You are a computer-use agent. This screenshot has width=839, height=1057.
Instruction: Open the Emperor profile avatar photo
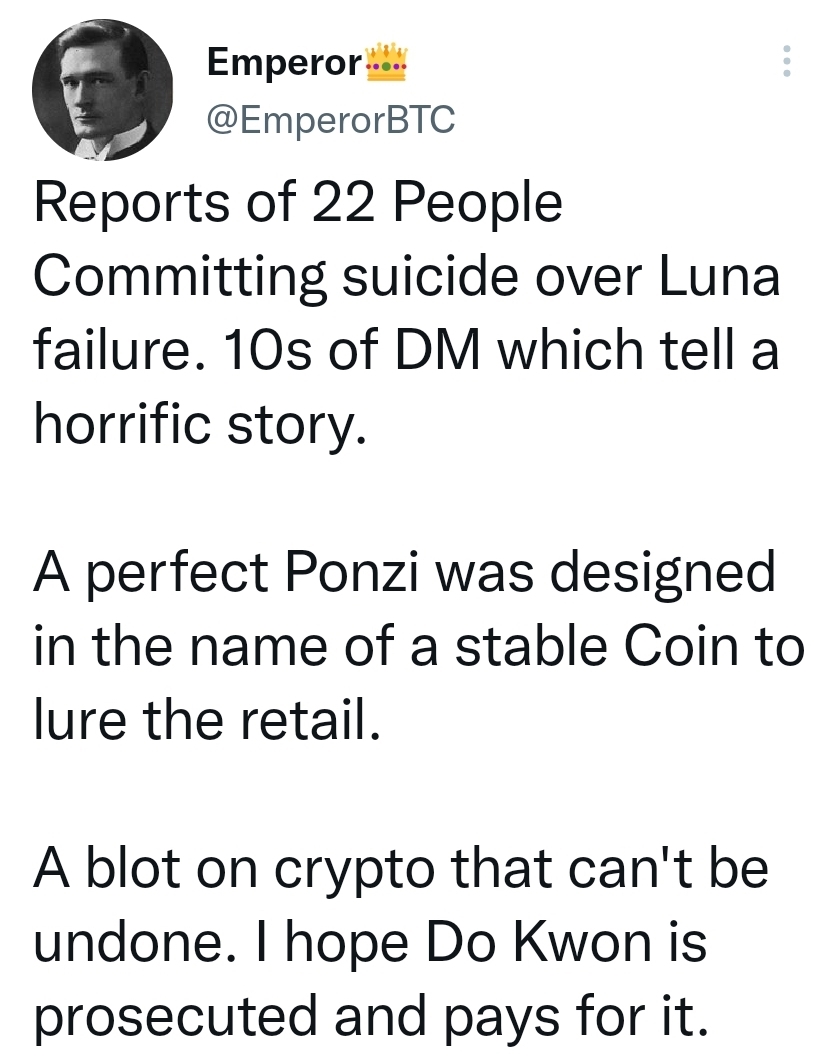(103, 90)
